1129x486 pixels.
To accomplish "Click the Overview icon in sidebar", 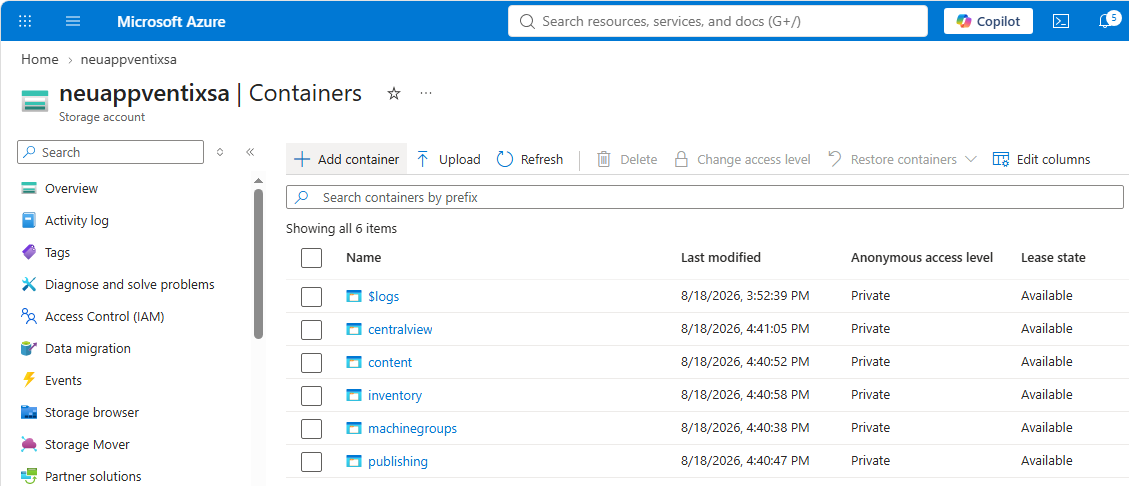I will coord(29,189).
